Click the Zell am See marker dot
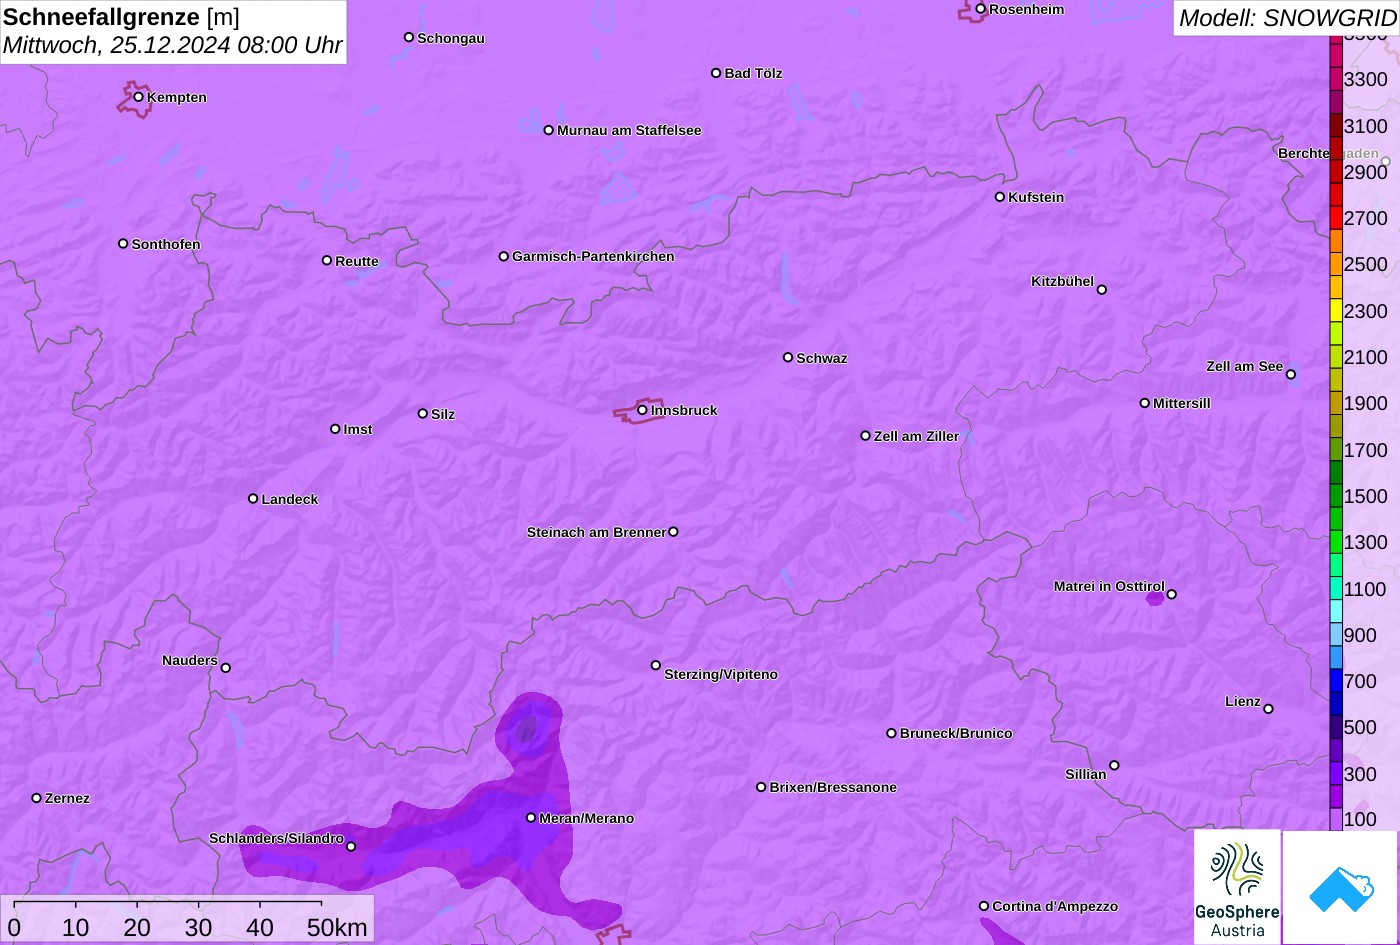The image size is (1400, 945). coord(1290,375)
